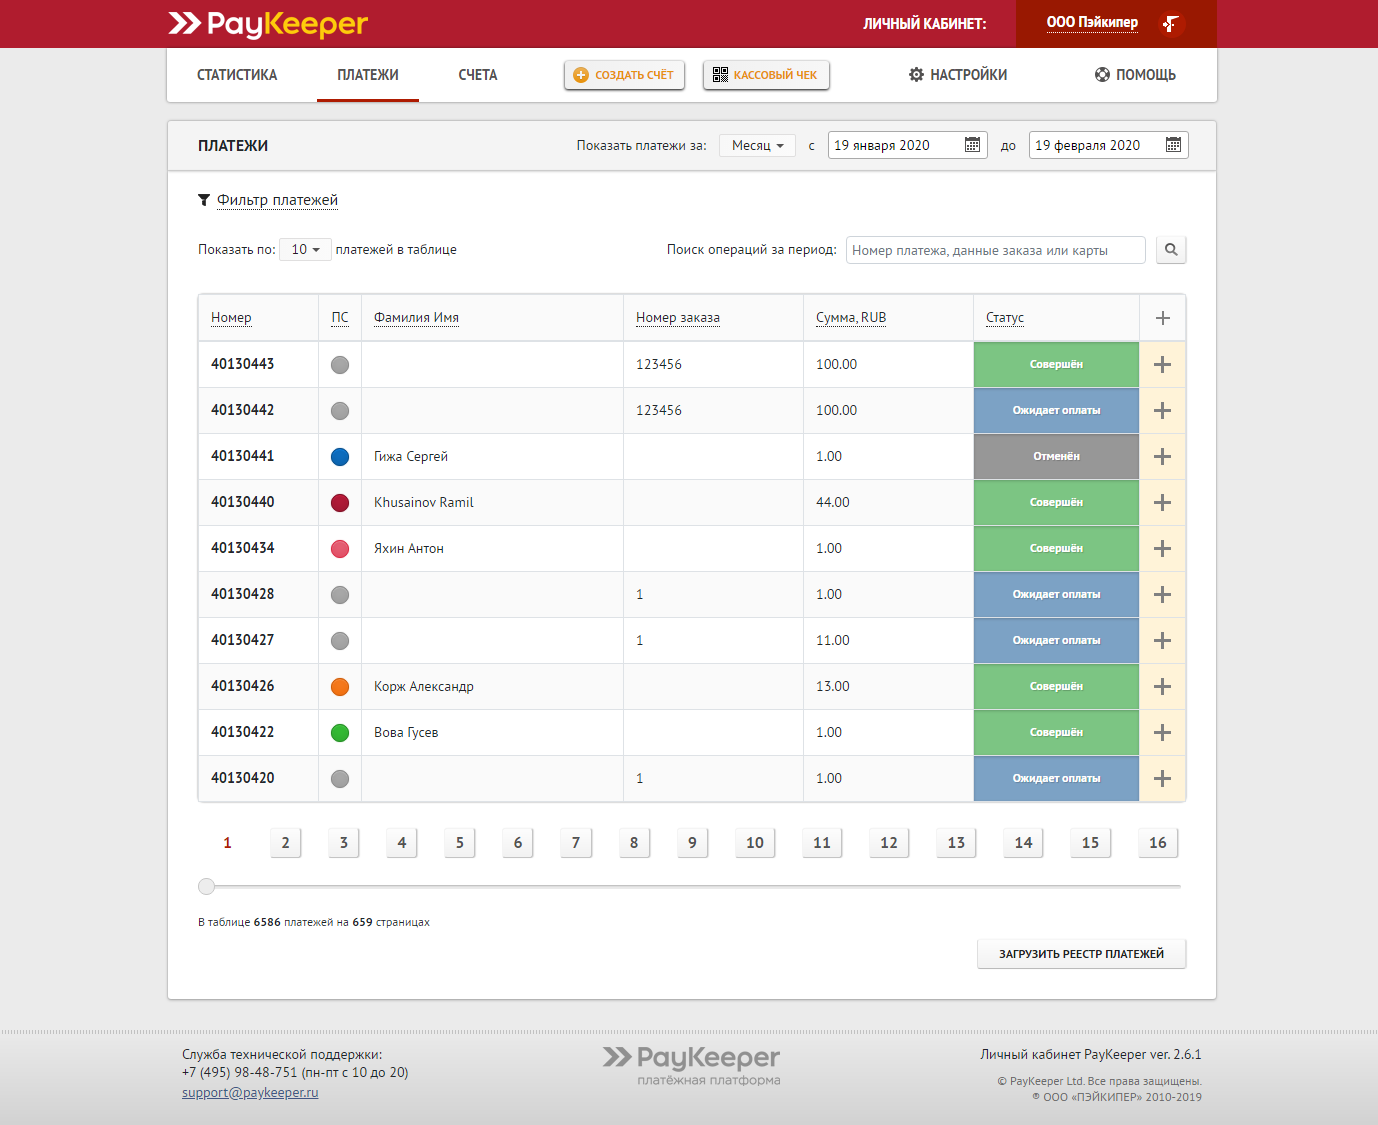
Task: Click the orange circle of payment 40130426
Action: click(x=340, y=687)
